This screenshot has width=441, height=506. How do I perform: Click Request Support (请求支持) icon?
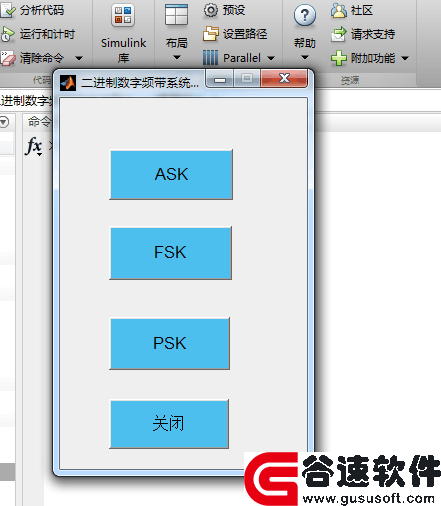pyautogui.click(x=339, y=34)
